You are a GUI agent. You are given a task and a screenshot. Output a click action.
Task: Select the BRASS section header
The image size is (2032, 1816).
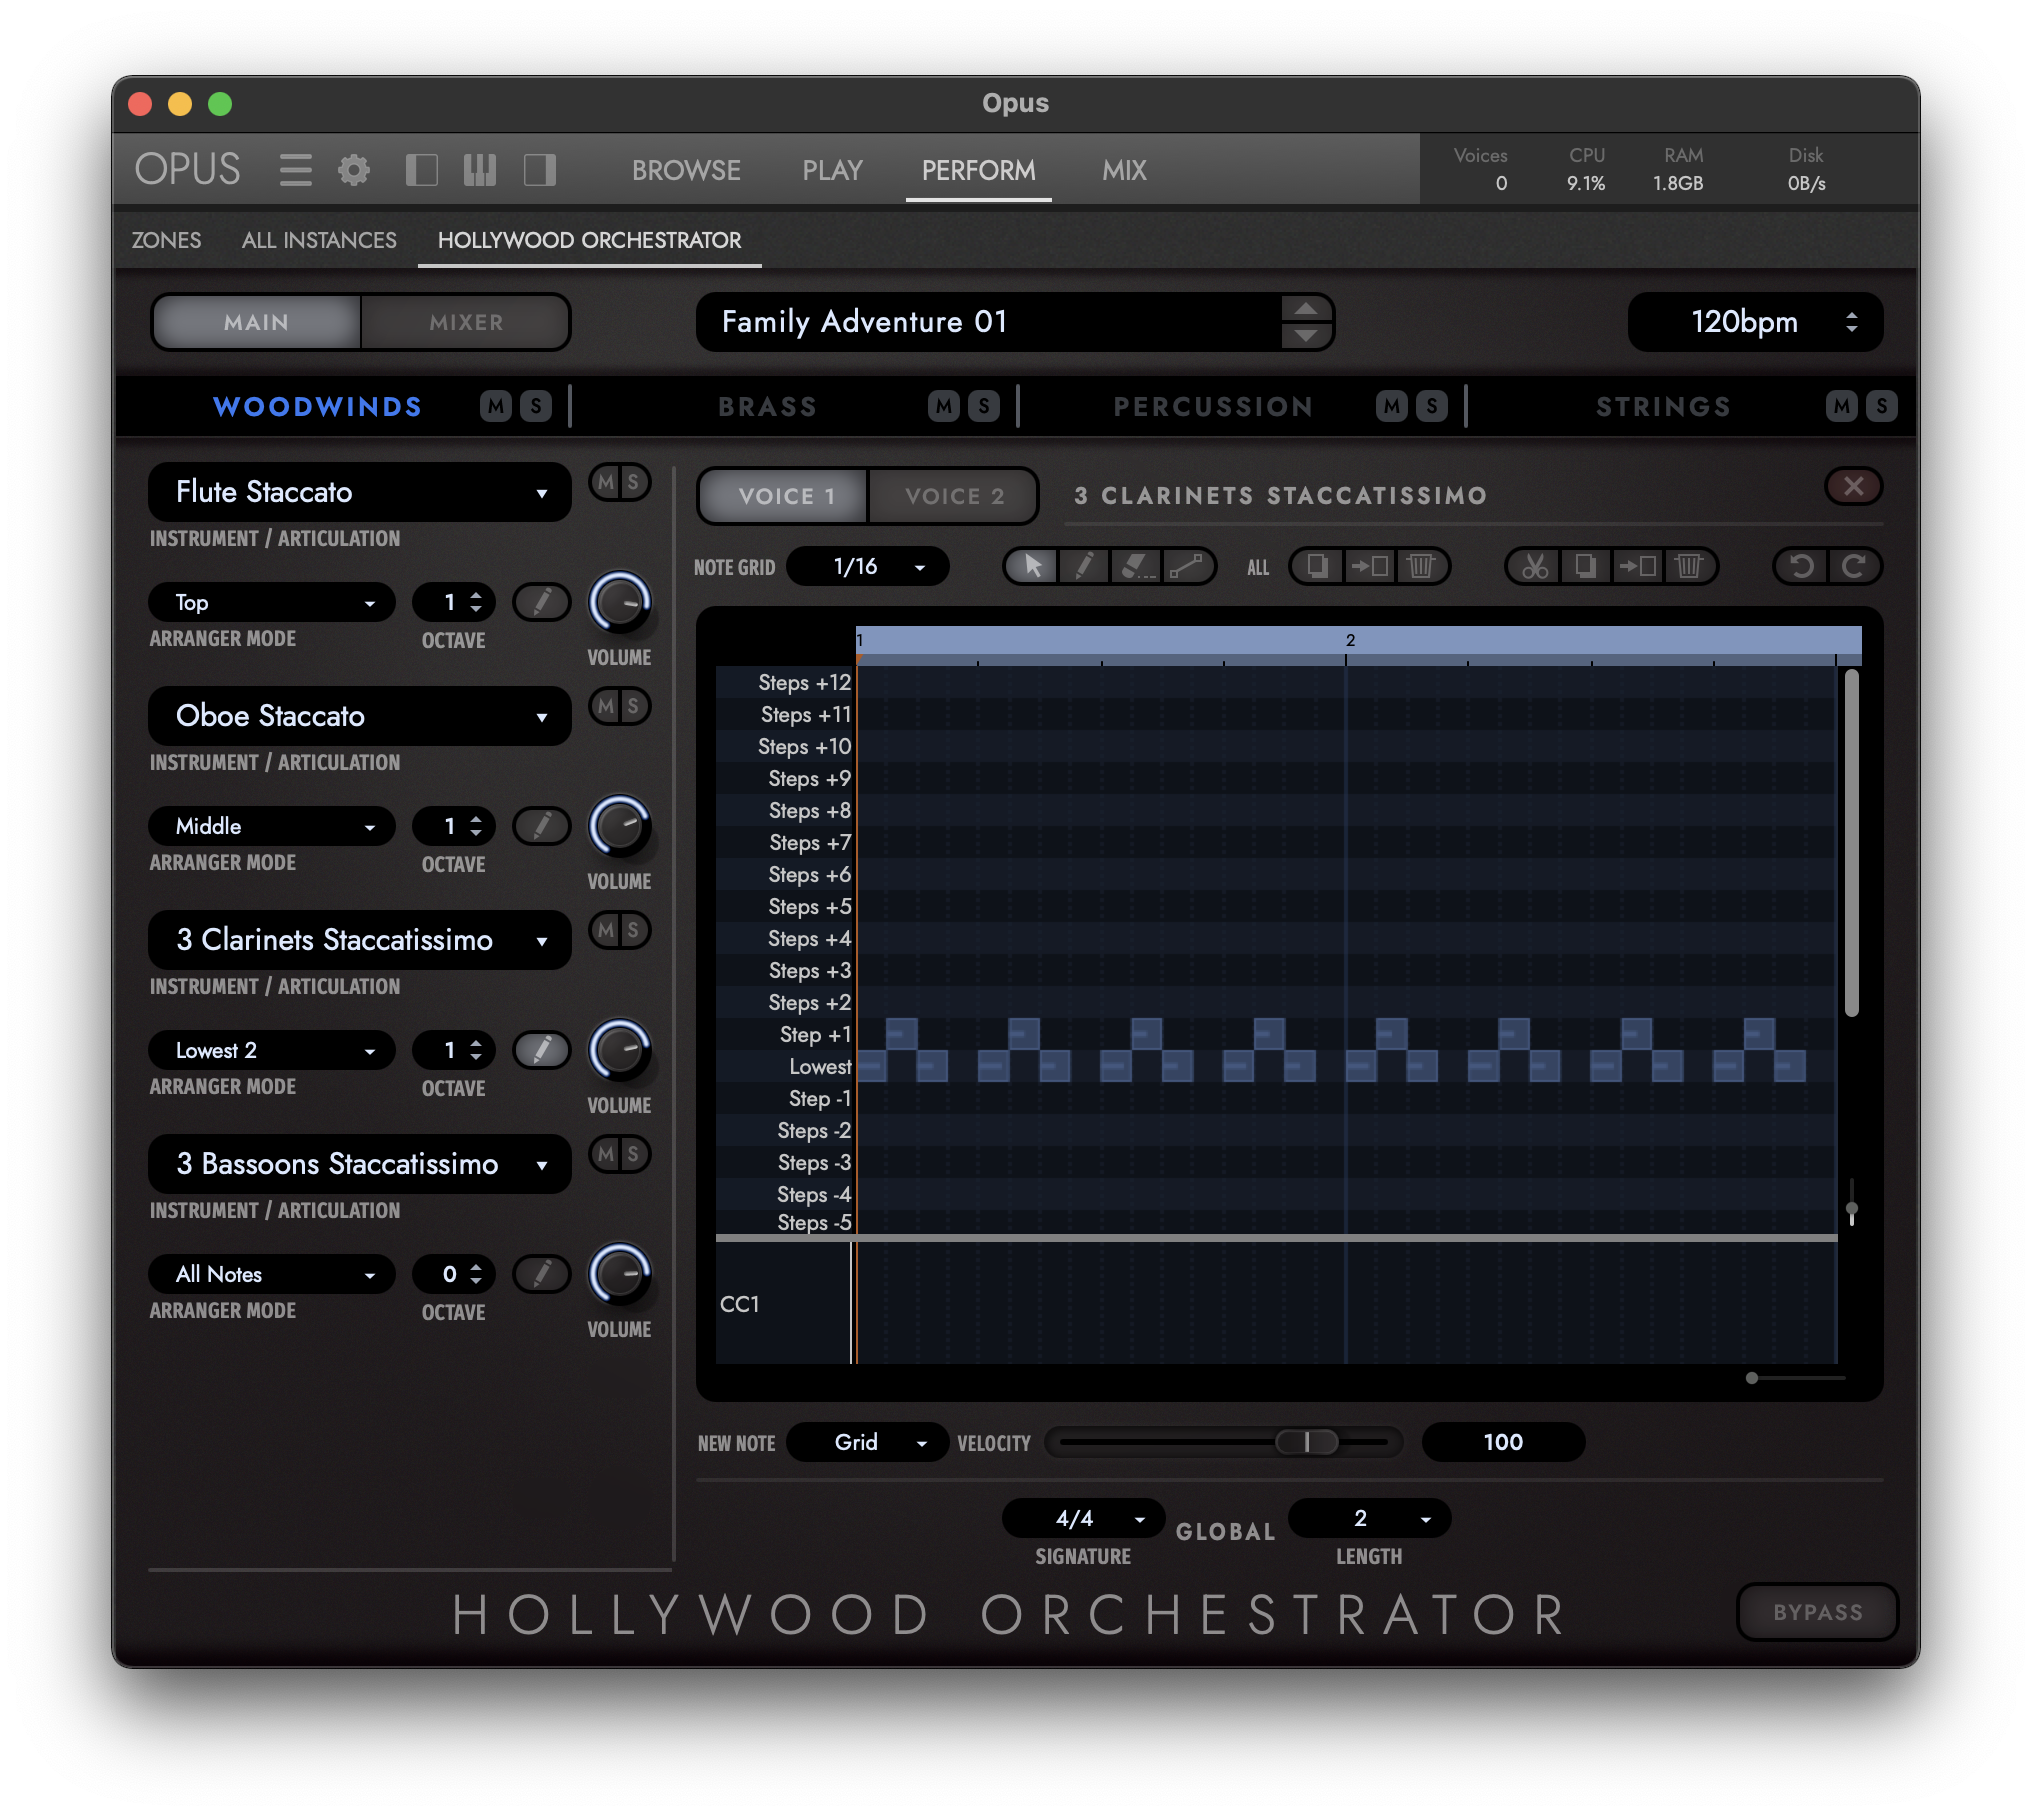click(768, 406)
